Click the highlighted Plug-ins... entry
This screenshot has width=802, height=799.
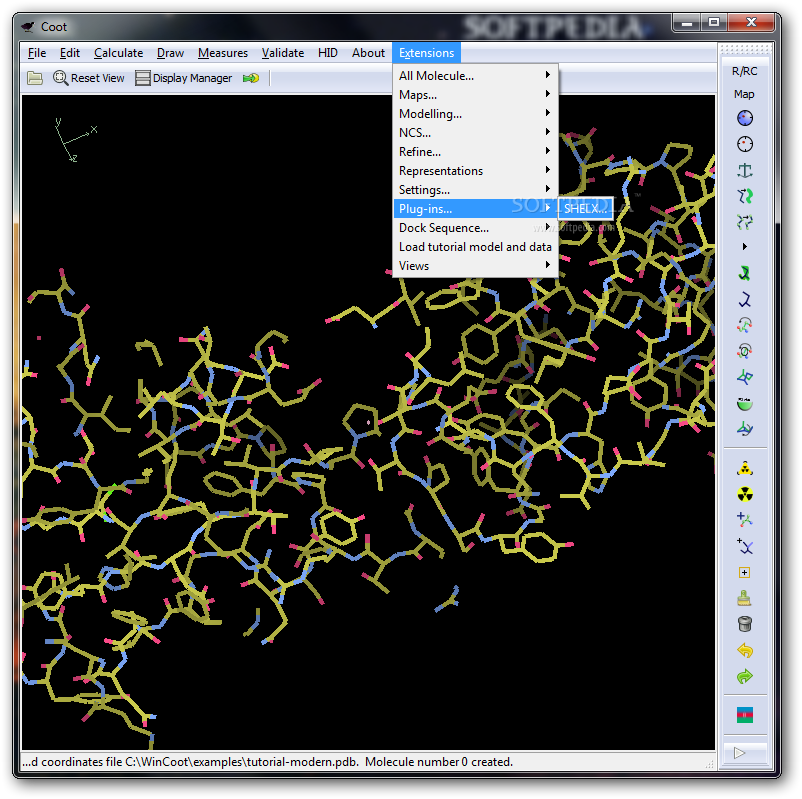475,209
